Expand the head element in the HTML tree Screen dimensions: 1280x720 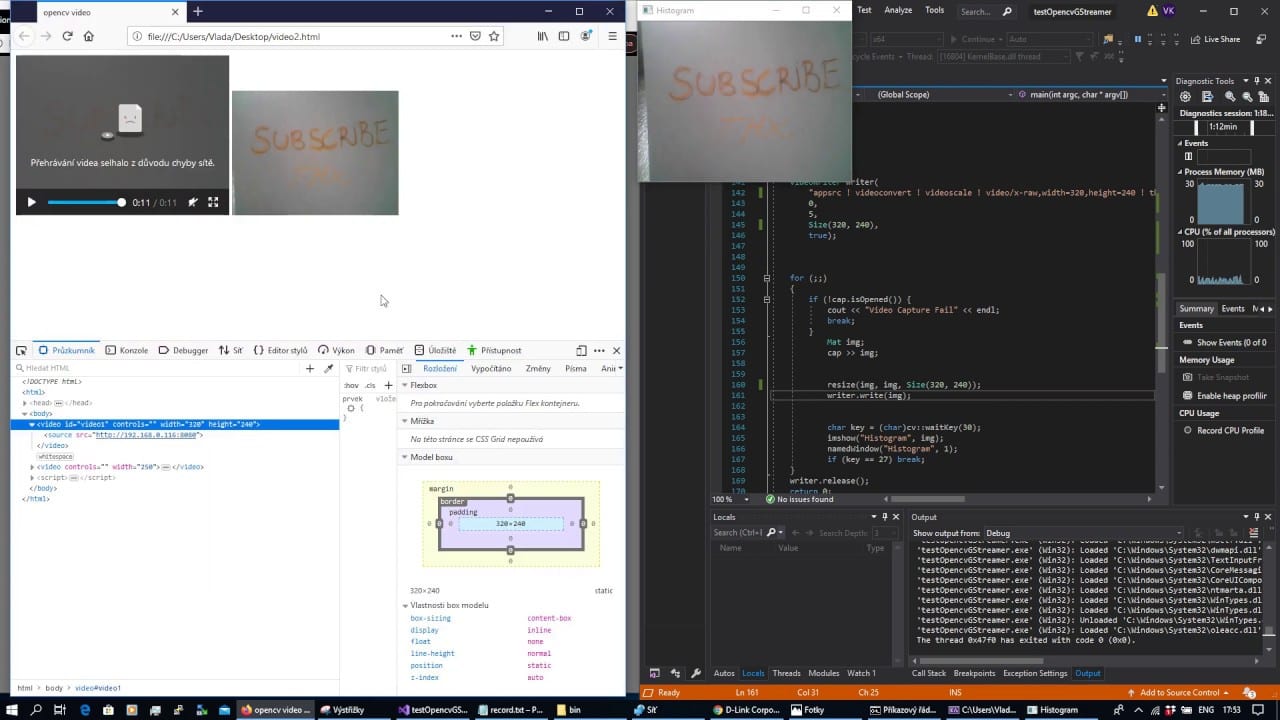[25, 403]
